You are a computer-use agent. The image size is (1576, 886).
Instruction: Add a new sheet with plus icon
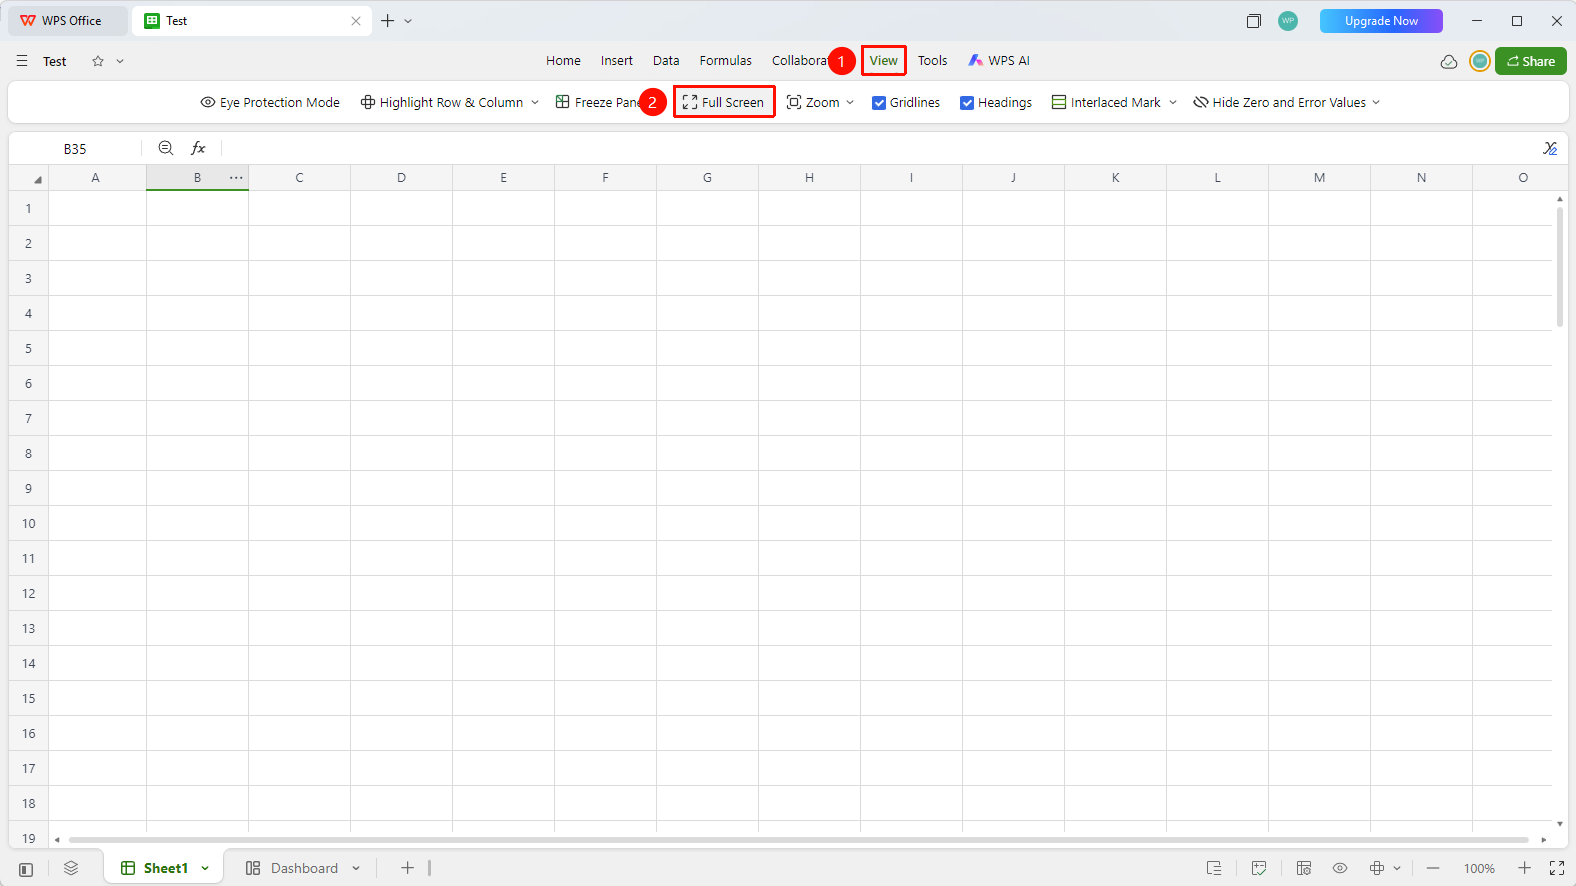[407, 868]
